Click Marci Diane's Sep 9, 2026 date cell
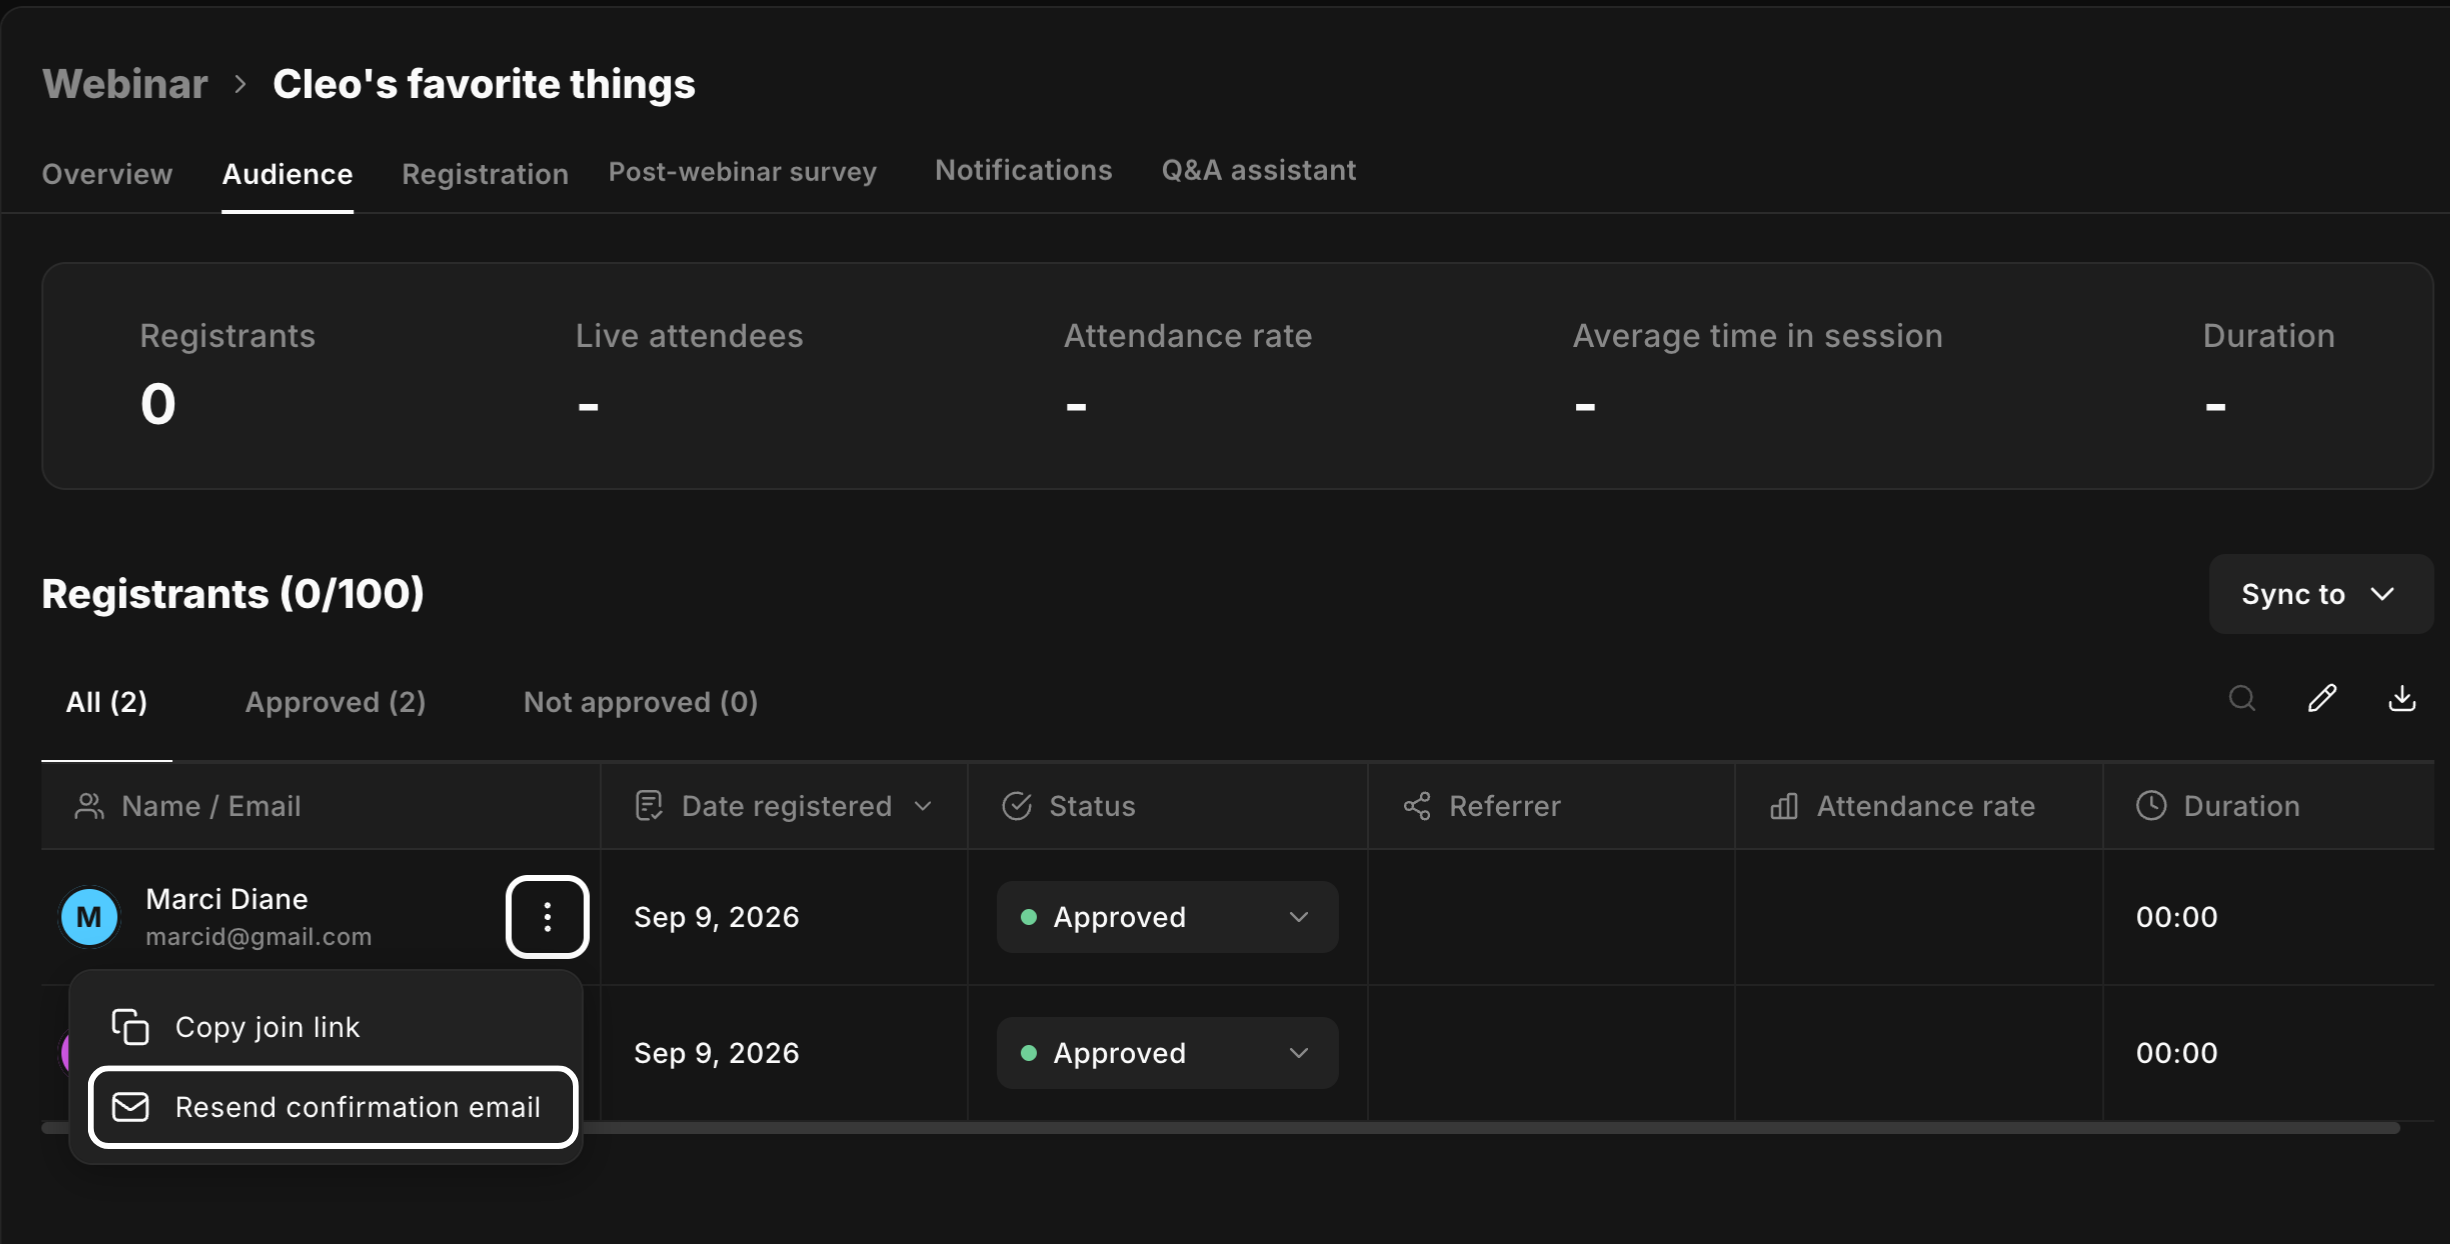Viewport: 2450px width, 1244px height. [x=716, y=917]
